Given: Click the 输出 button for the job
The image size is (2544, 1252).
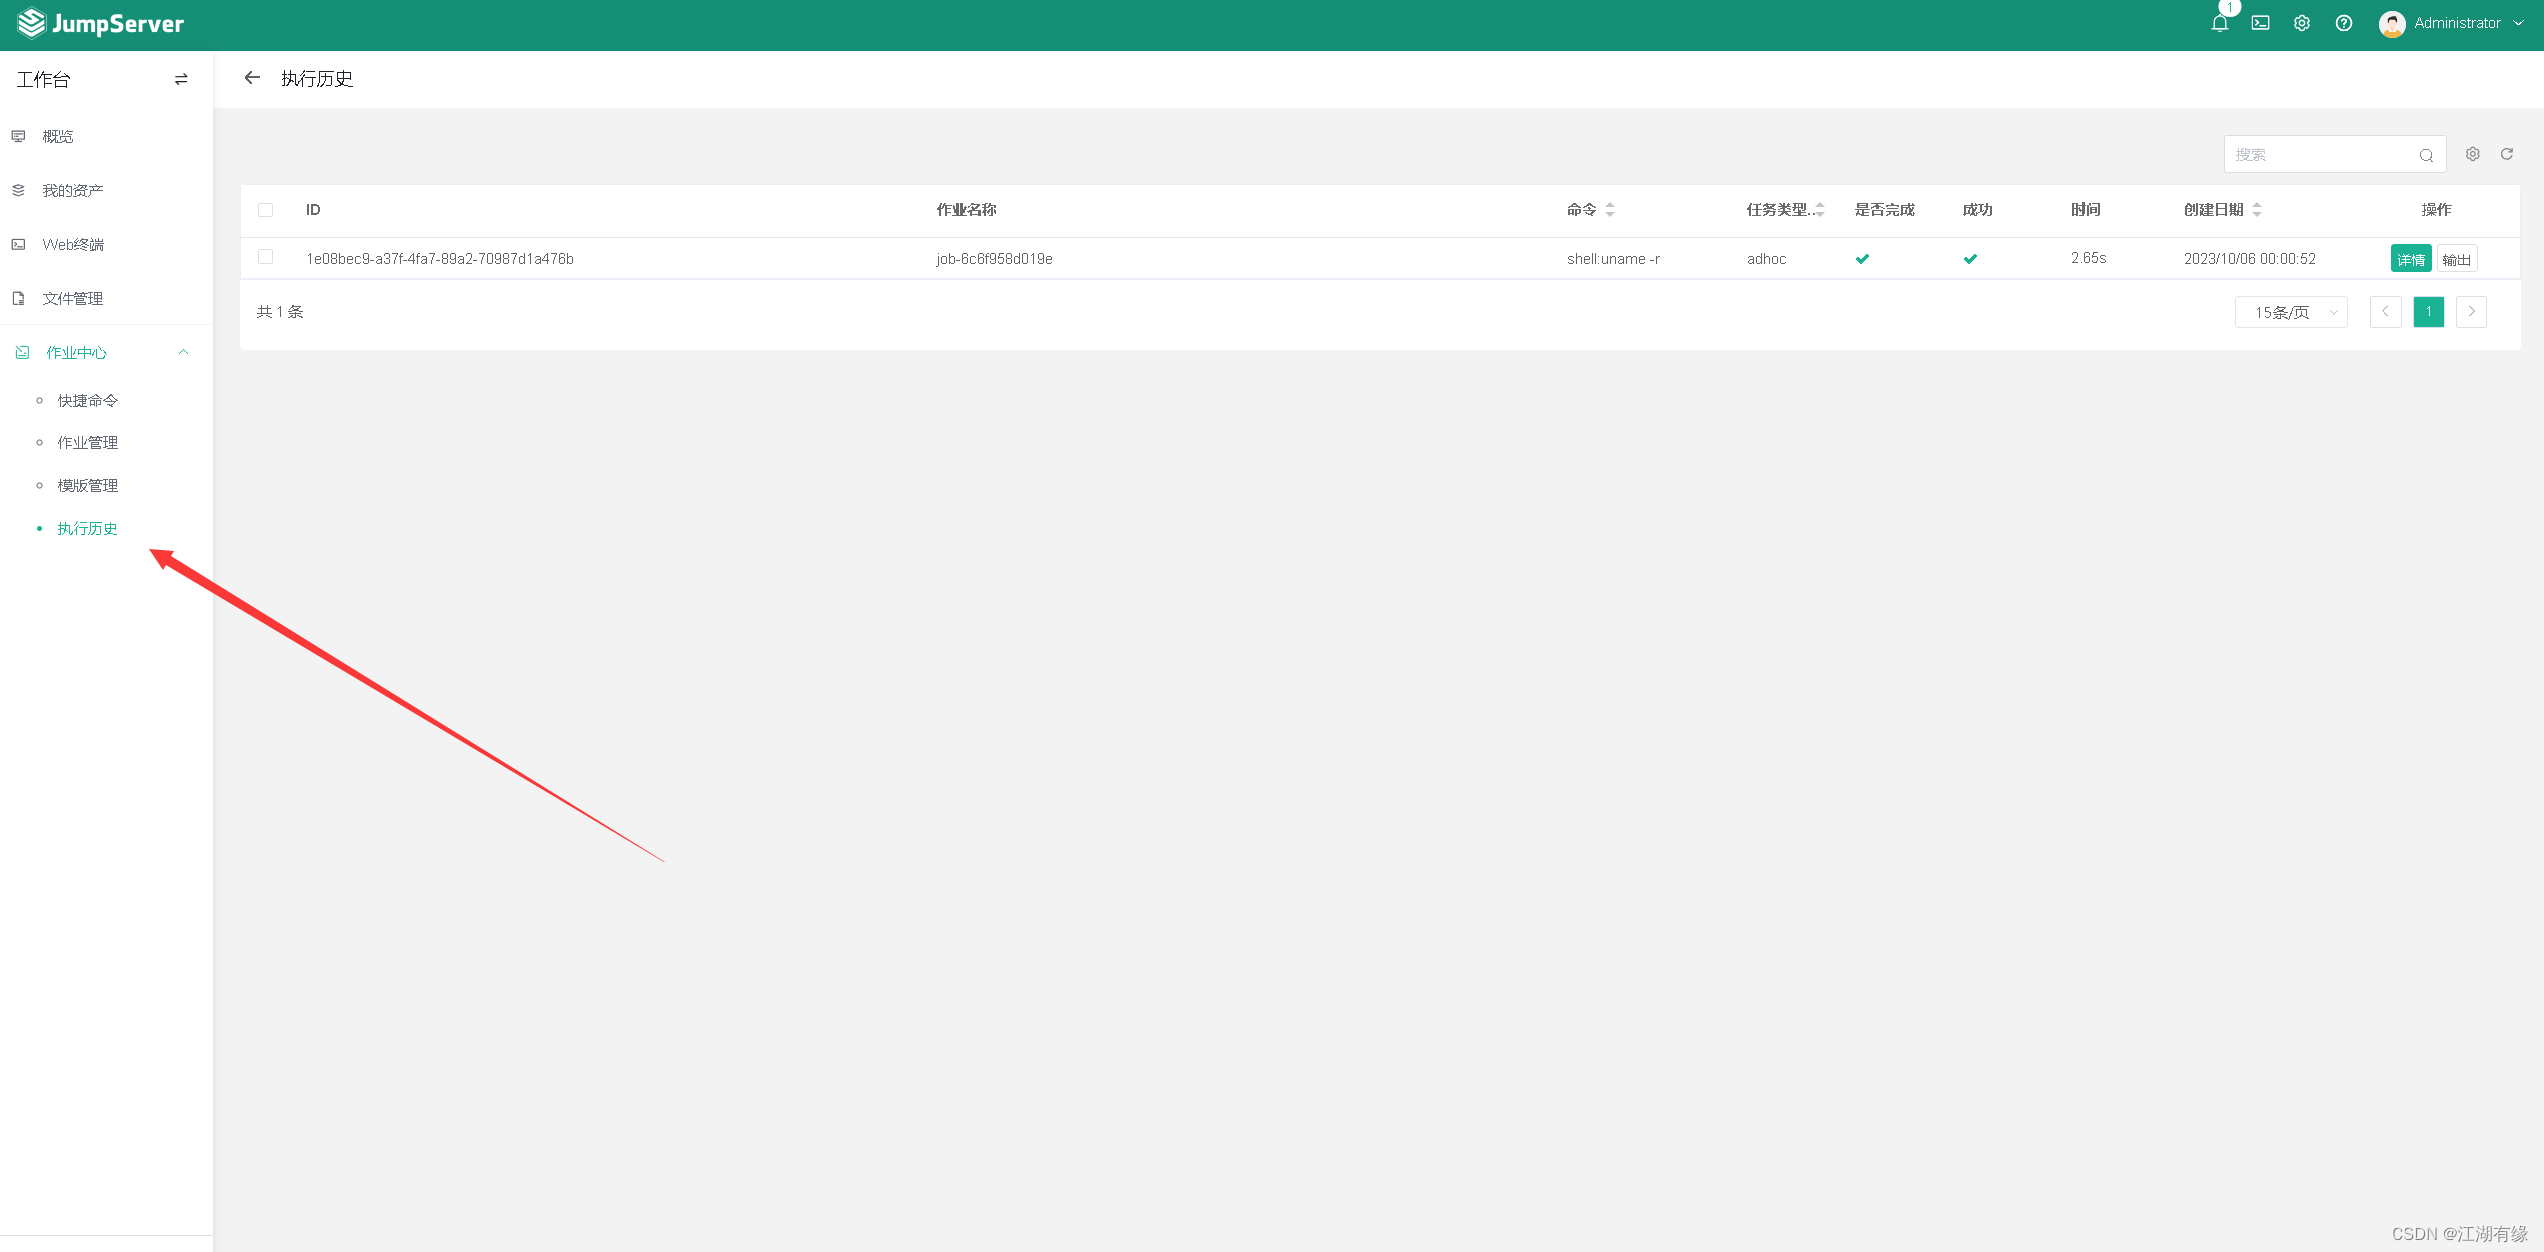Looking at the screenshot, I should (x=2456, y=259).
